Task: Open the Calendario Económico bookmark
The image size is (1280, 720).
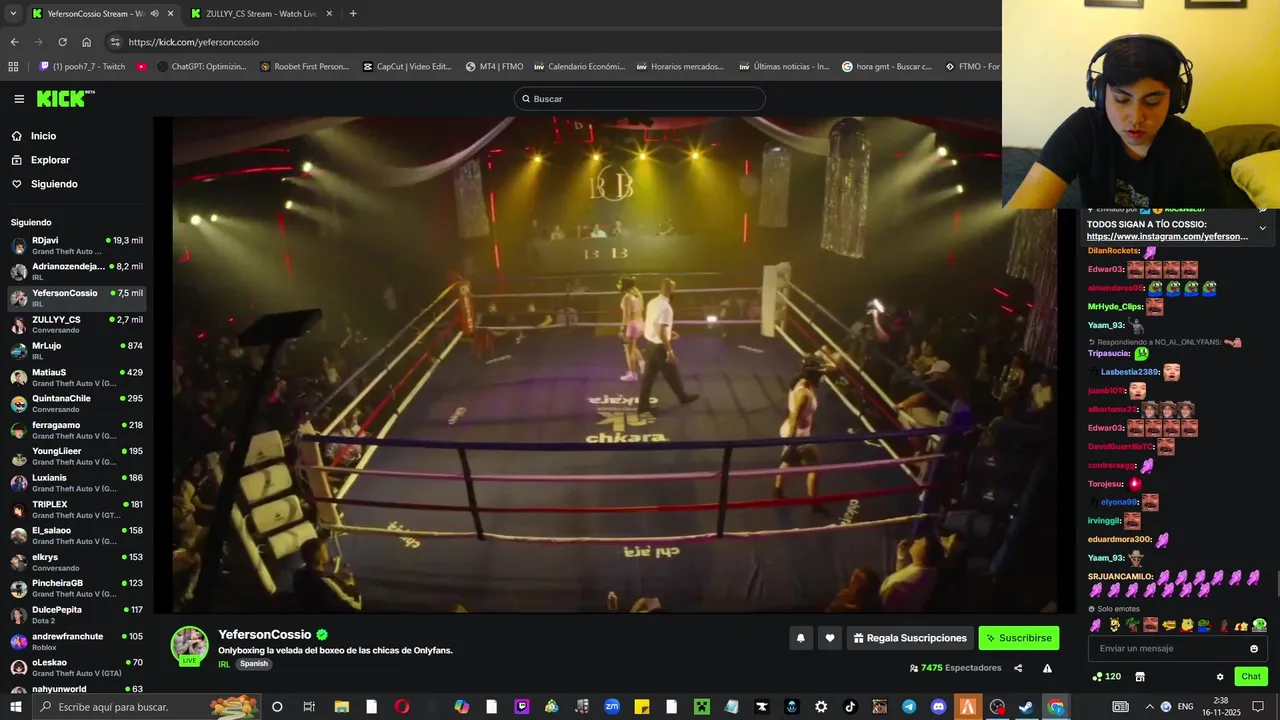Action: [580, 67]
